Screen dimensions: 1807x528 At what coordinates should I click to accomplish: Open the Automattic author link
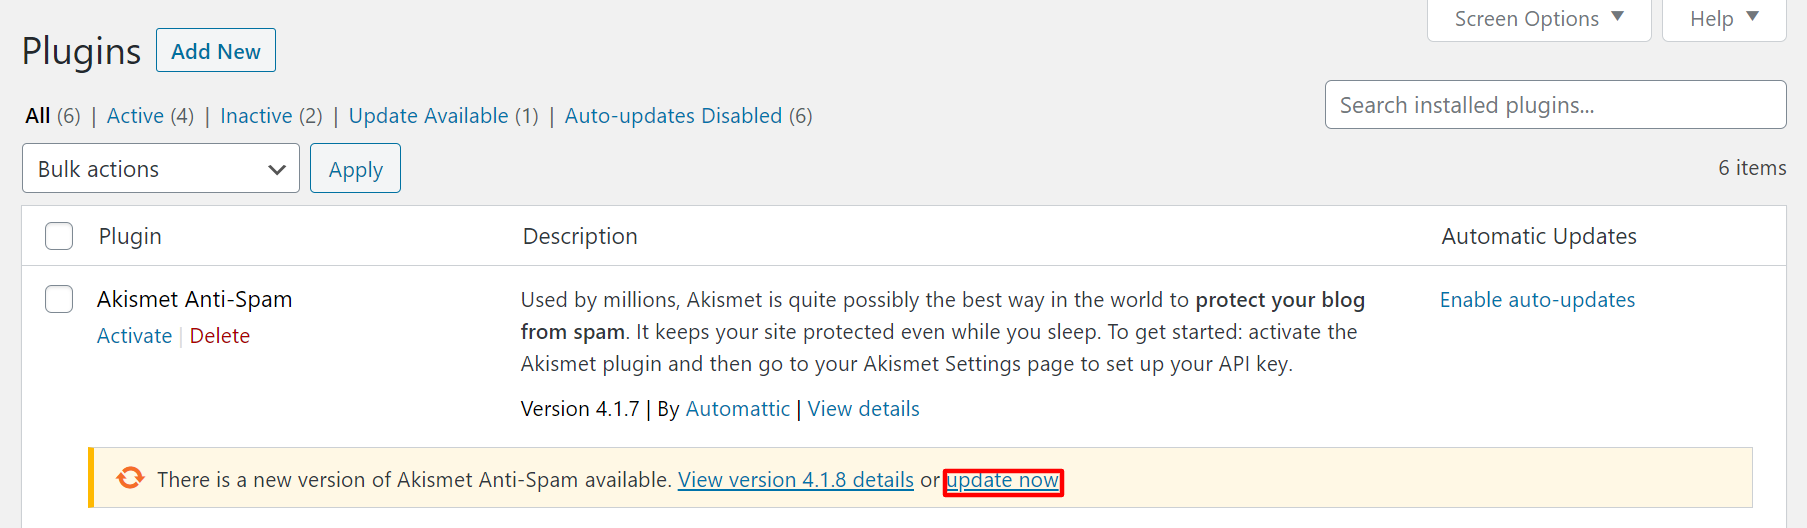pyautogui.click(x=737, y=409)
